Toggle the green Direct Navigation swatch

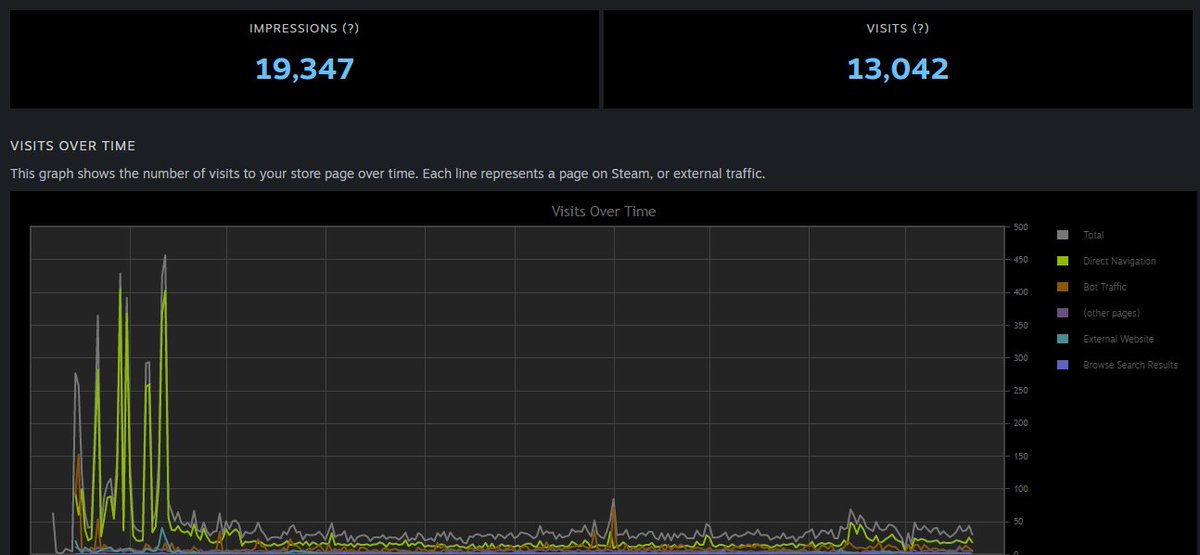[1063, 261]
